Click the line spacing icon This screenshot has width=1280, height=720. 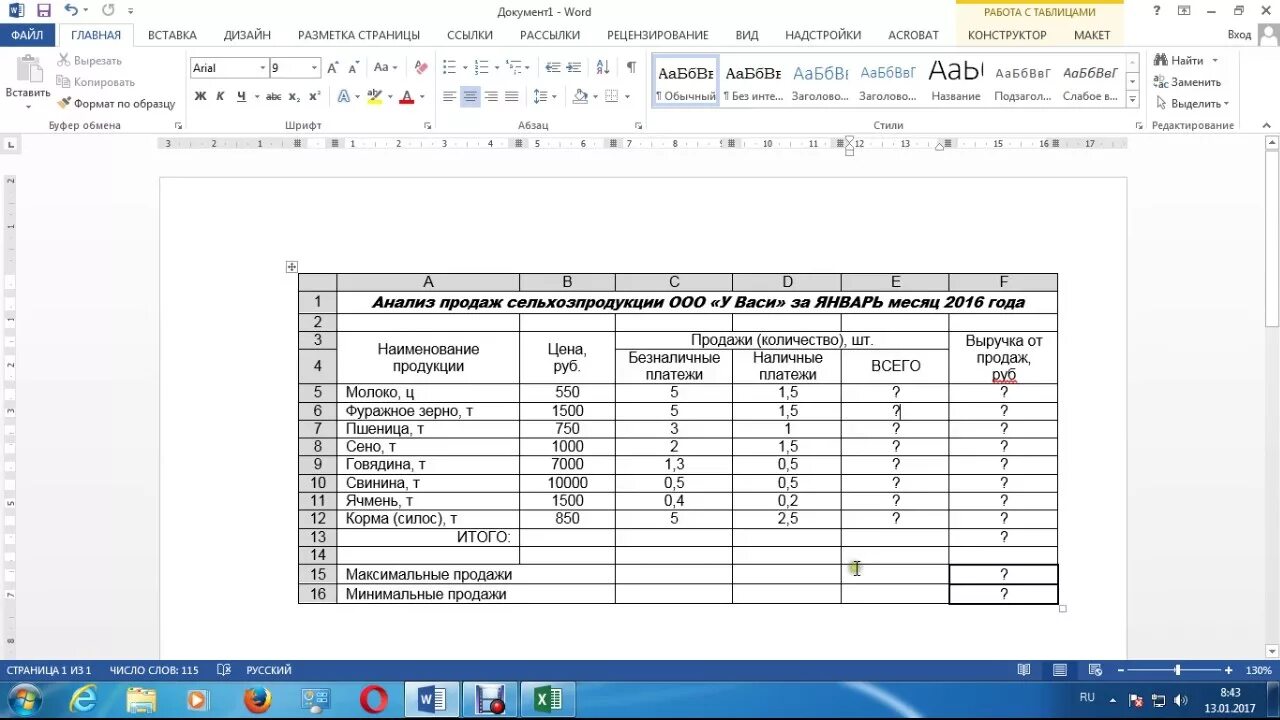coord(540,97)
